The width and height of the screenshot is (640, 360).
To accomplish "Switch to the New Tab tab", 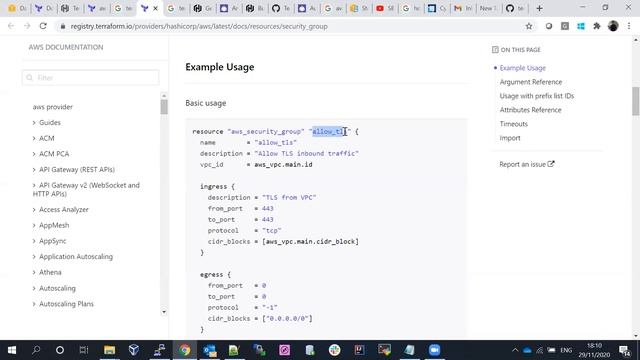I will coord(488,8).
